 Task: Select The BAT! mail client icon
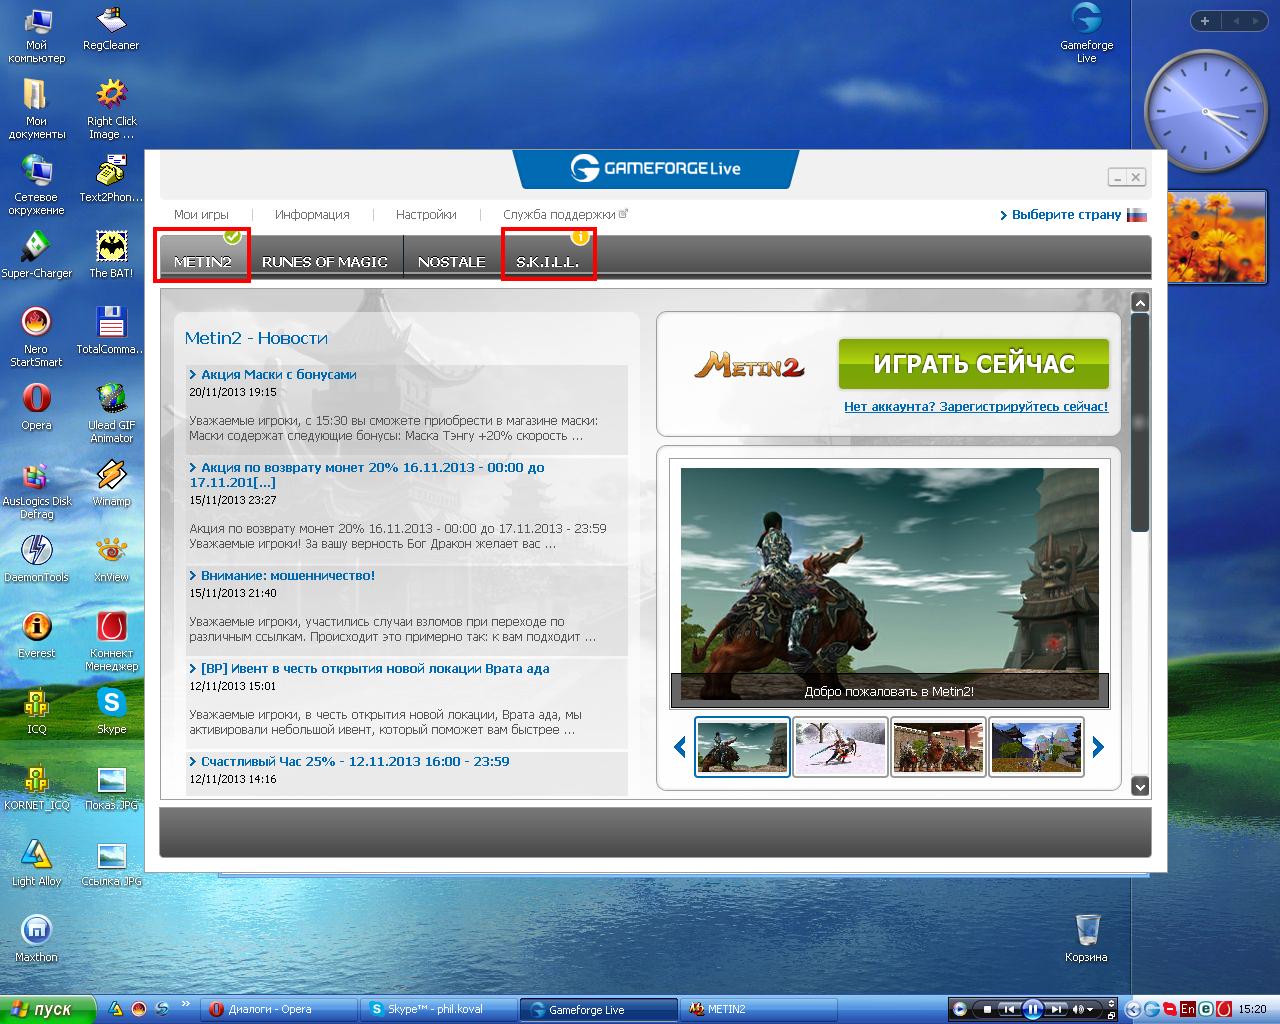(x=111, y=256)
